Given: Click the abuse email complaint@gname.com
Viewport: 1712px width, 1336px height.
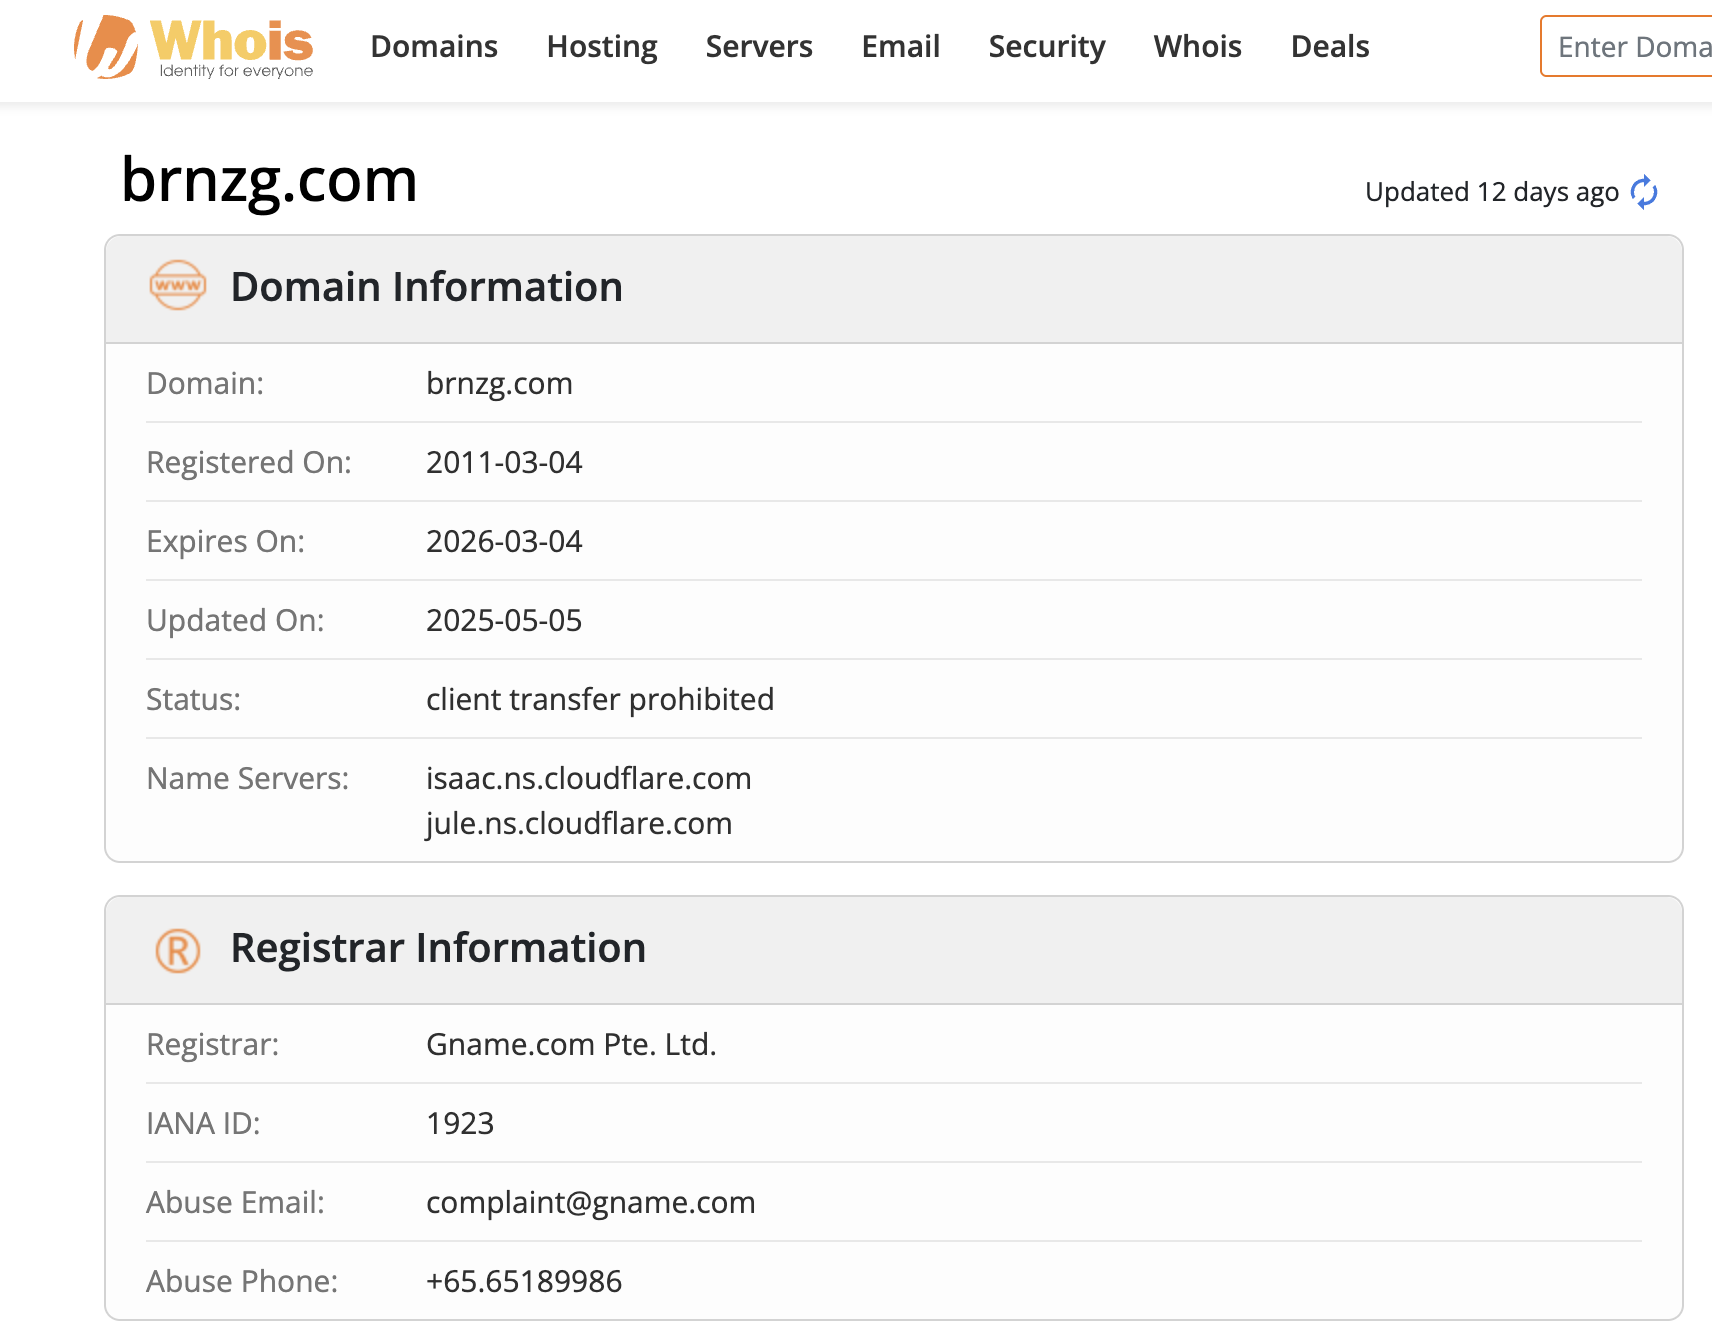Looking at the screenshot, I should [590, 1202].
